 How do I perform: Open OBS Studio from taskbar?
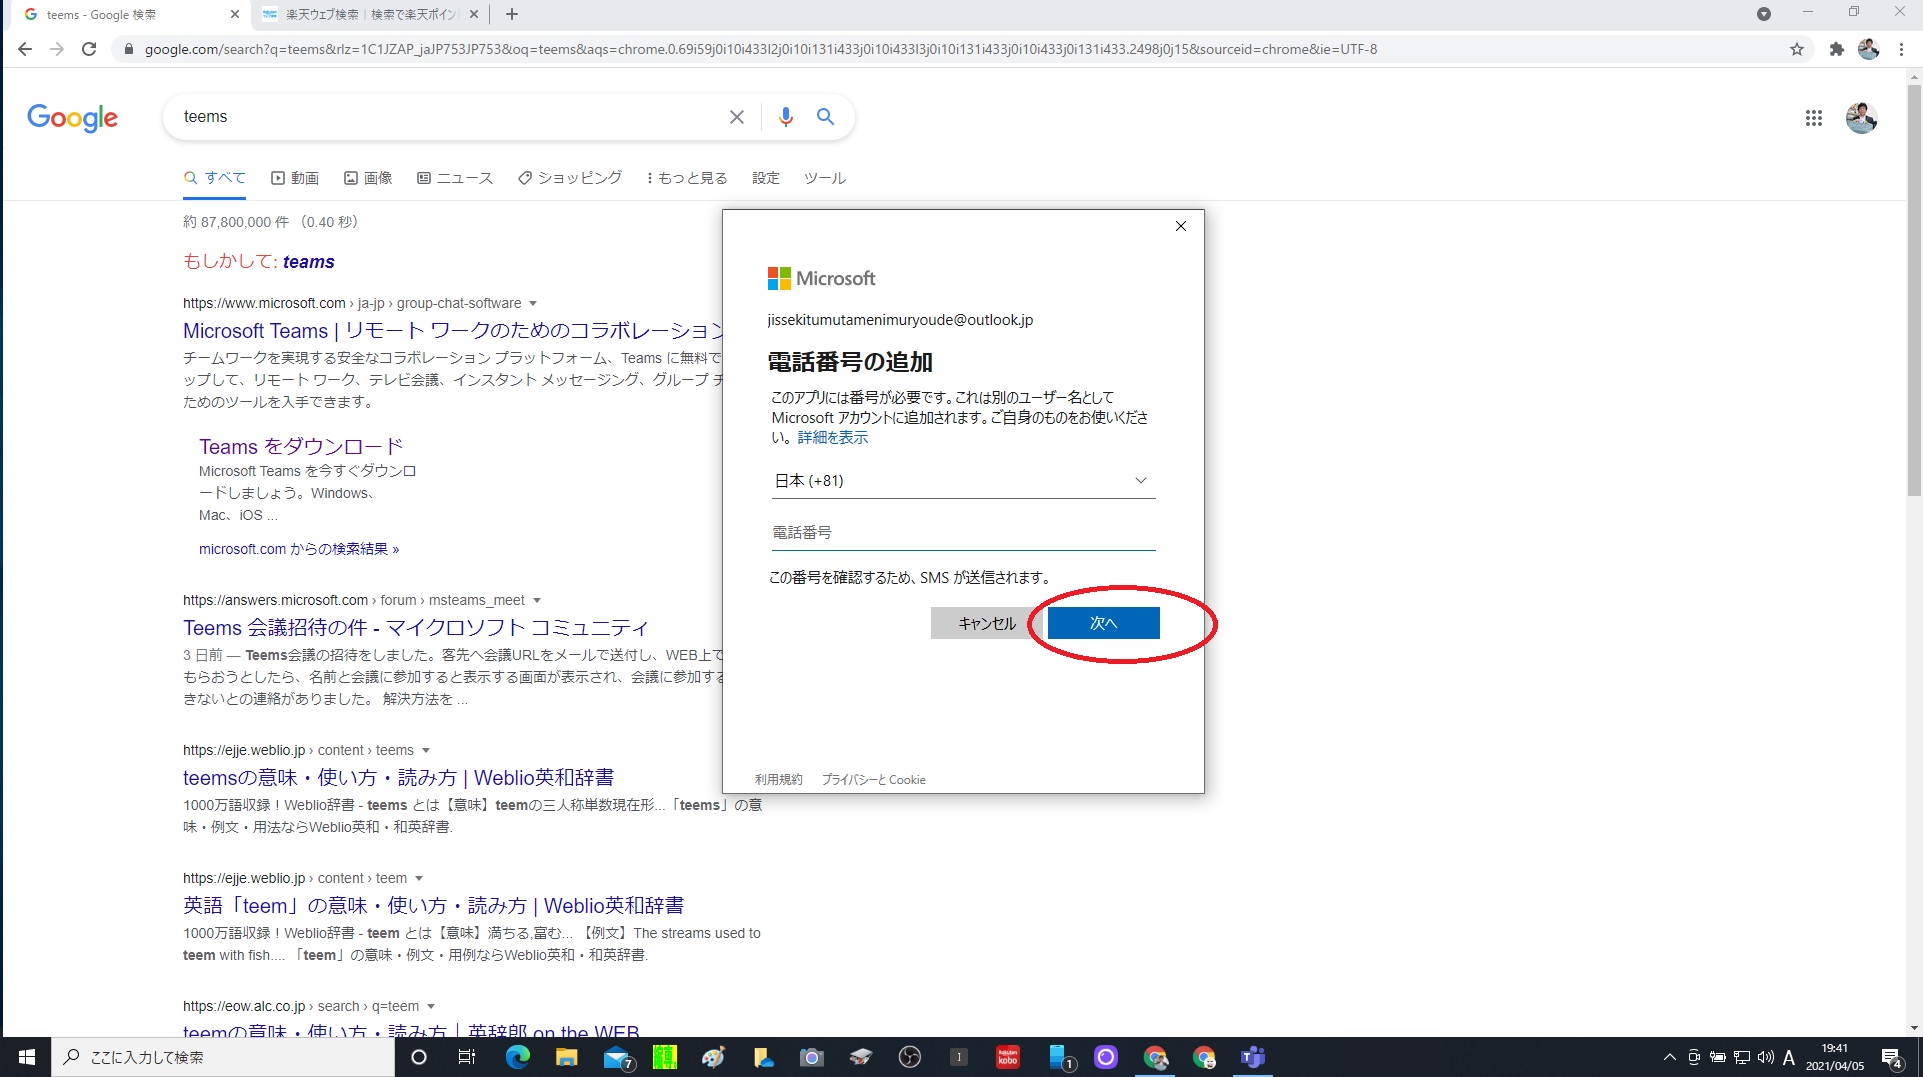point(909,1057)
